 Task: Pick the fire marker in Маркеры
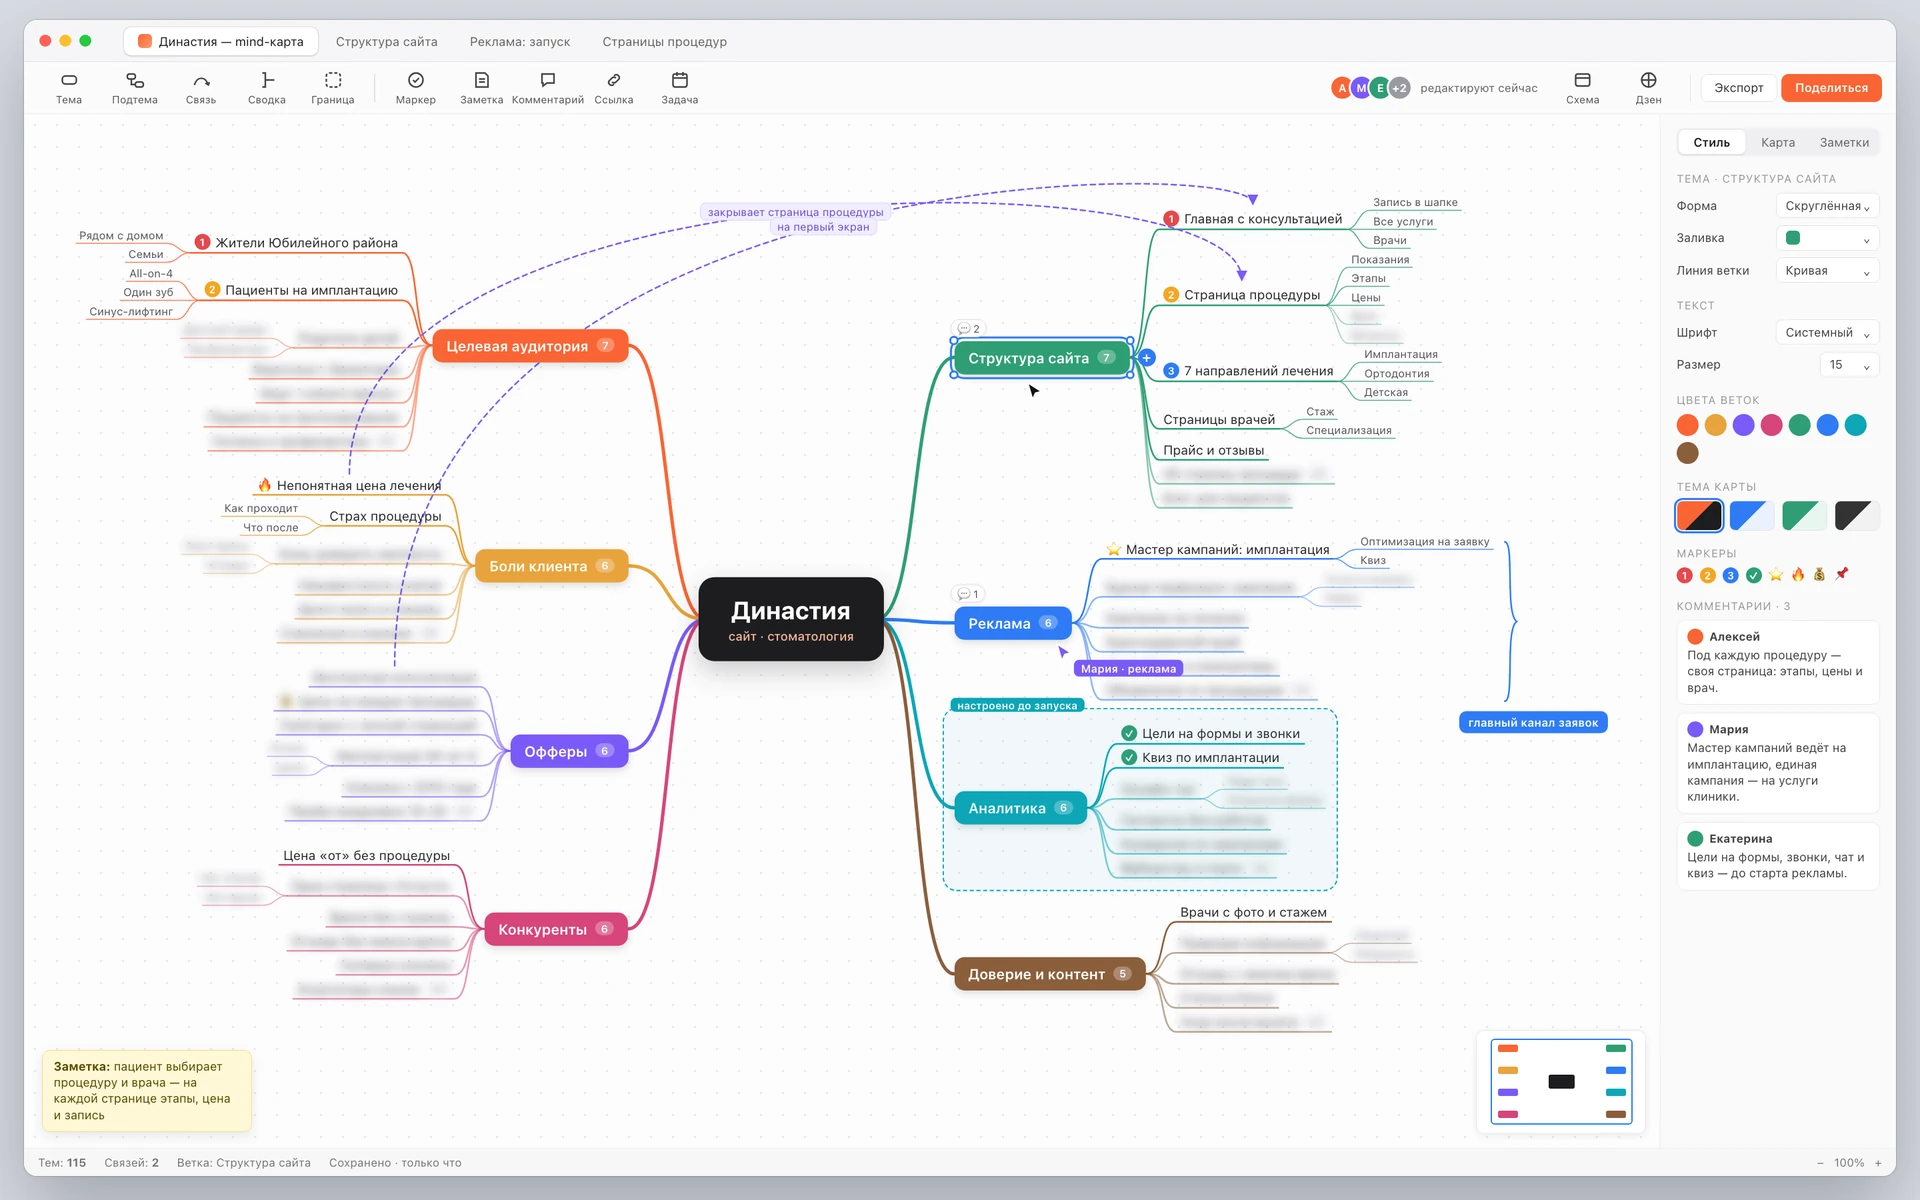pyautogui.click(x=1798, y=574)
